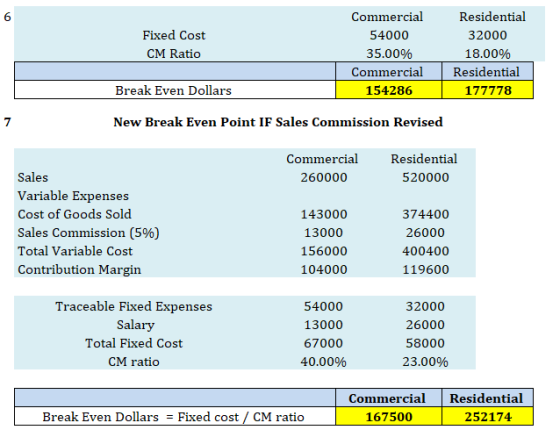Select the 13000 salary value

(323, 325)
